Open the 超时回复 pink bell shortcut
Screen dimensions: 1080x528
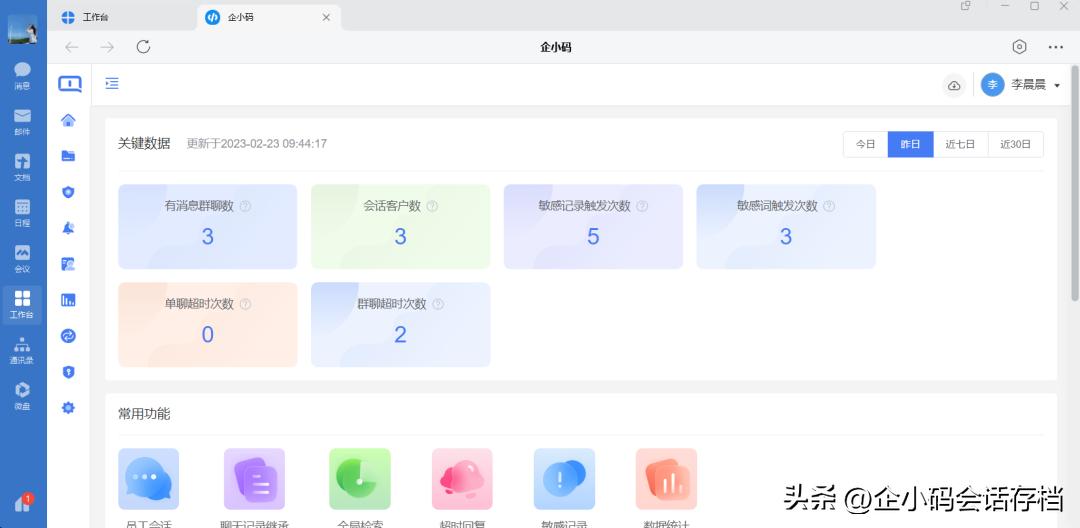click(462, 479)
